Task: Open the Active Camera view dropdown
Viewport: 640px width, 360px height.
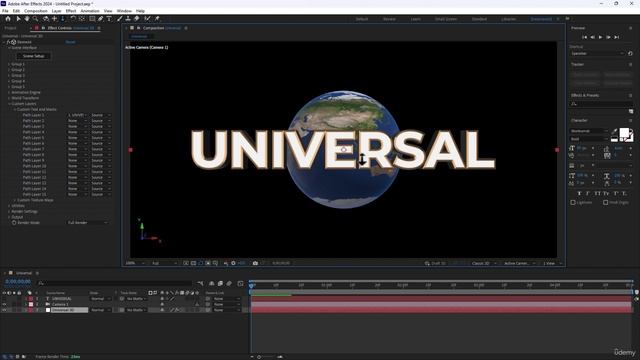Action: coord(519,264)
